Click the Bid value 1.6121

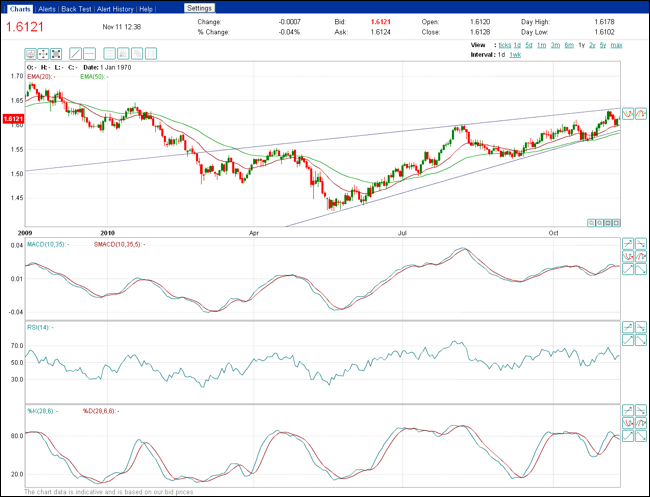click(381, 22)
